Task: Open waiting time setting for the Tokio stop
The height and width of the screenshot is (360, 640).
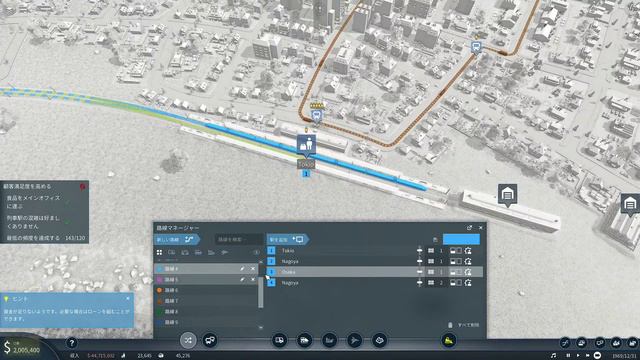Action: coord(468,251)
